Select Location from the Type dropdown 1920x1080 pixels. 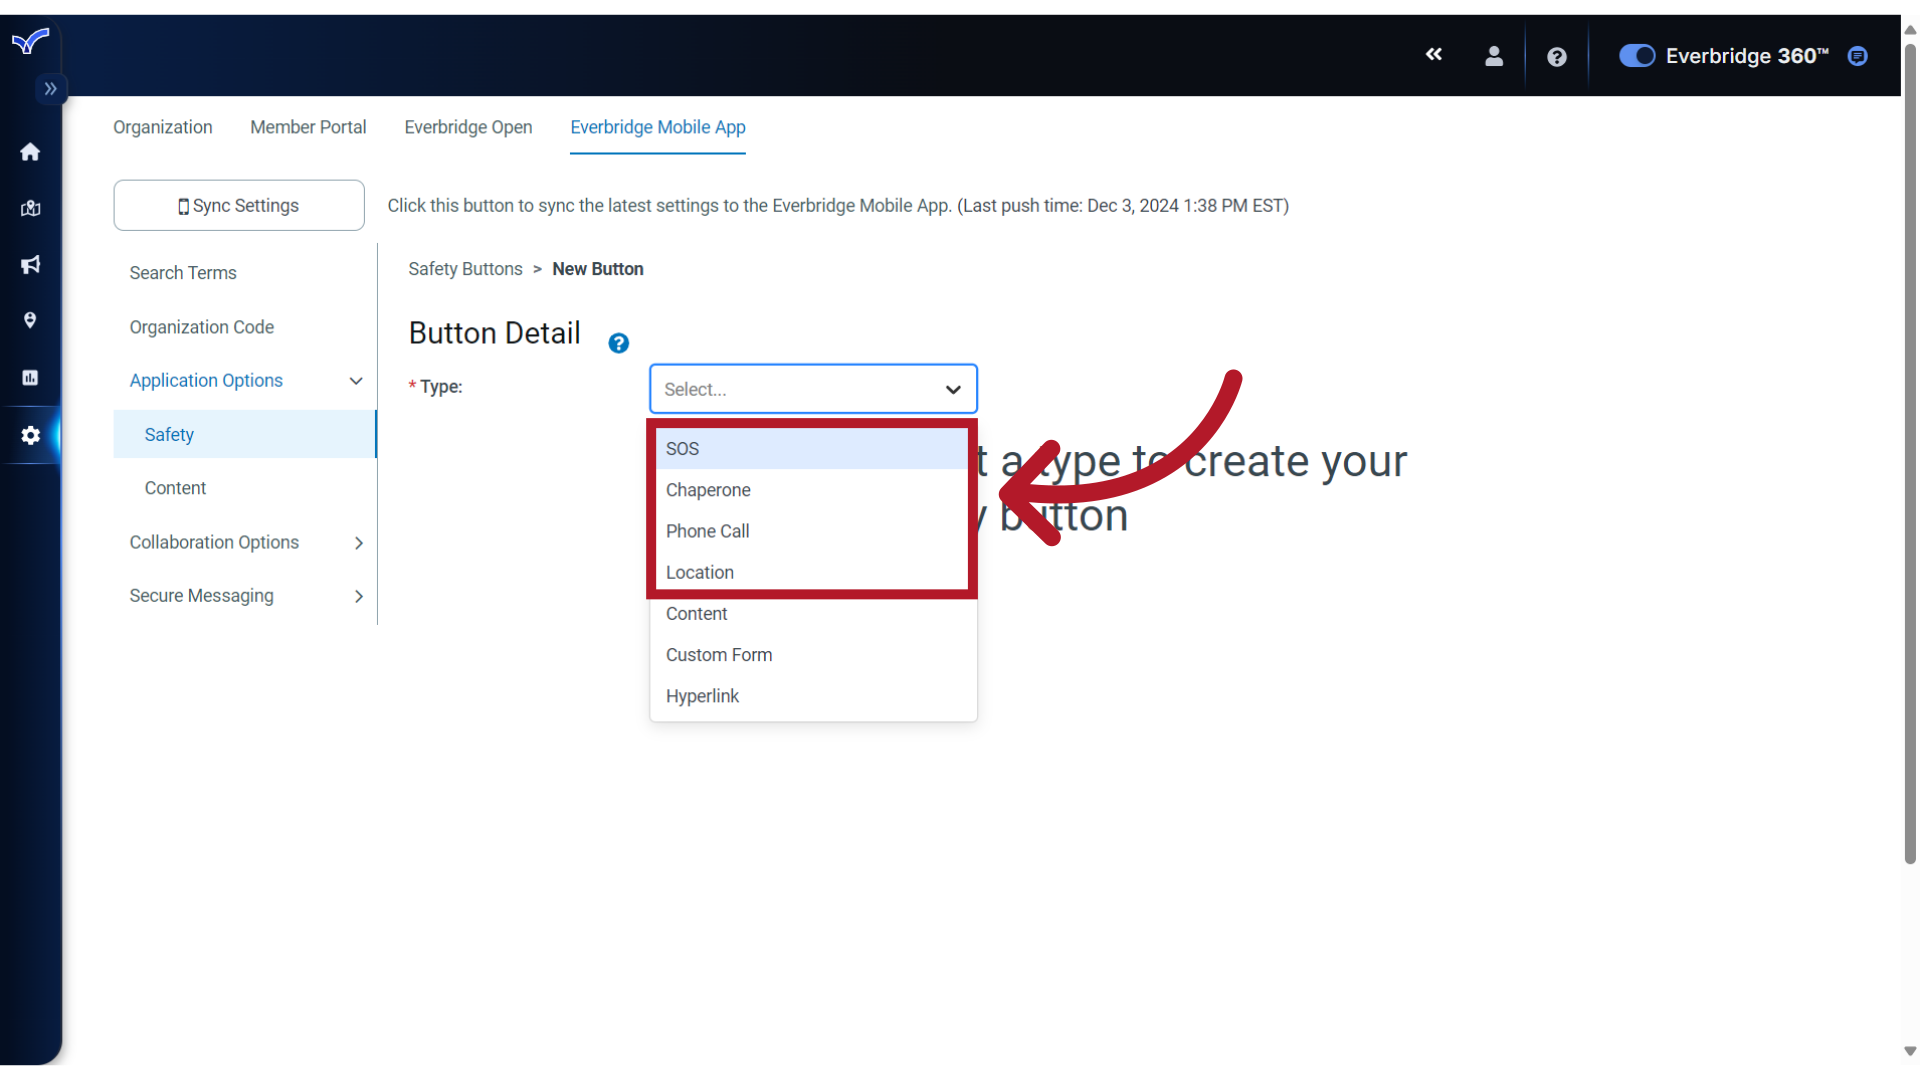698,571
